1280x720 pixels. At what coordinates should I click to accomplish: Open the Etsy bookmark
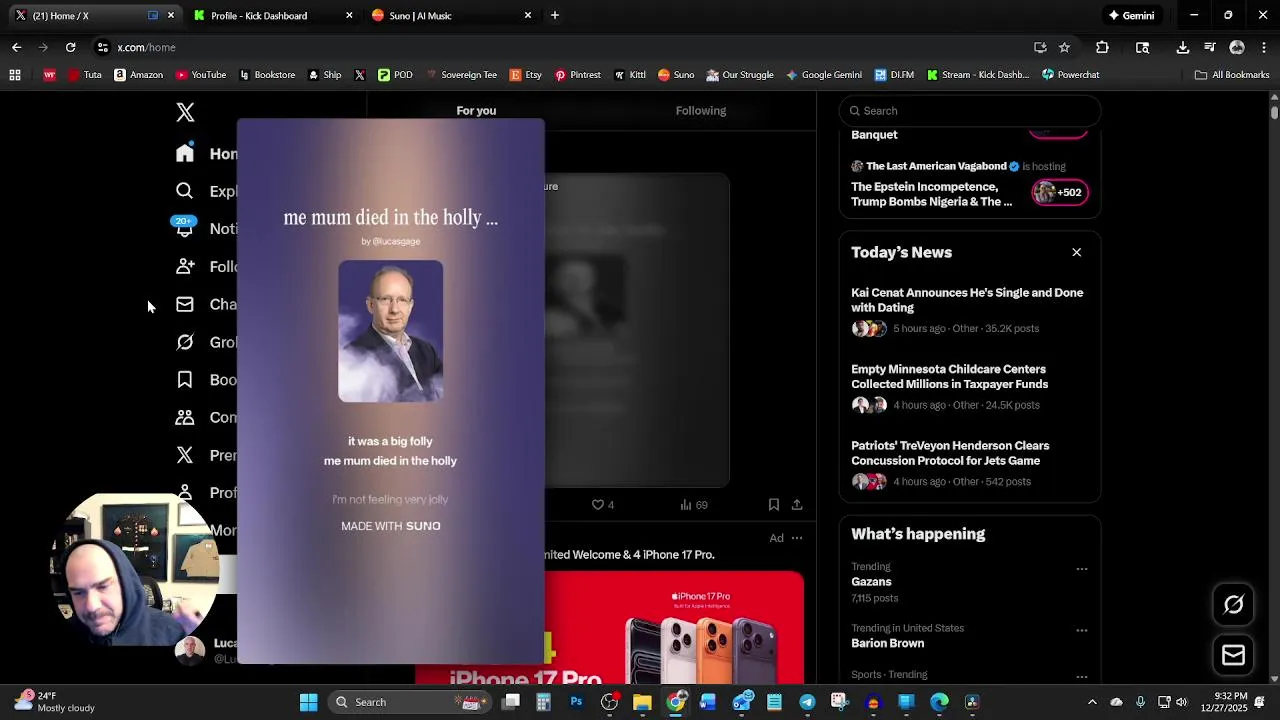click(x=526, y=74)
